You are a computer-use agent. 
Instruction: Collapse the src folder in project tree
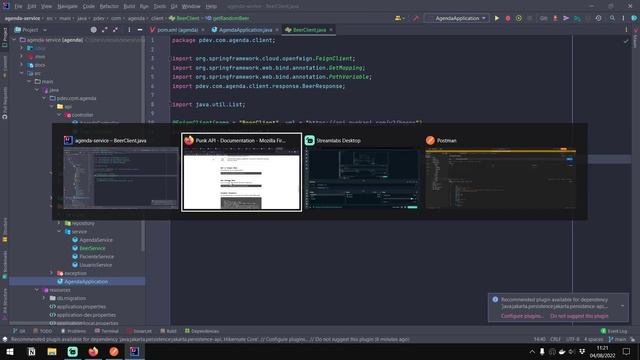pos(22,73)
